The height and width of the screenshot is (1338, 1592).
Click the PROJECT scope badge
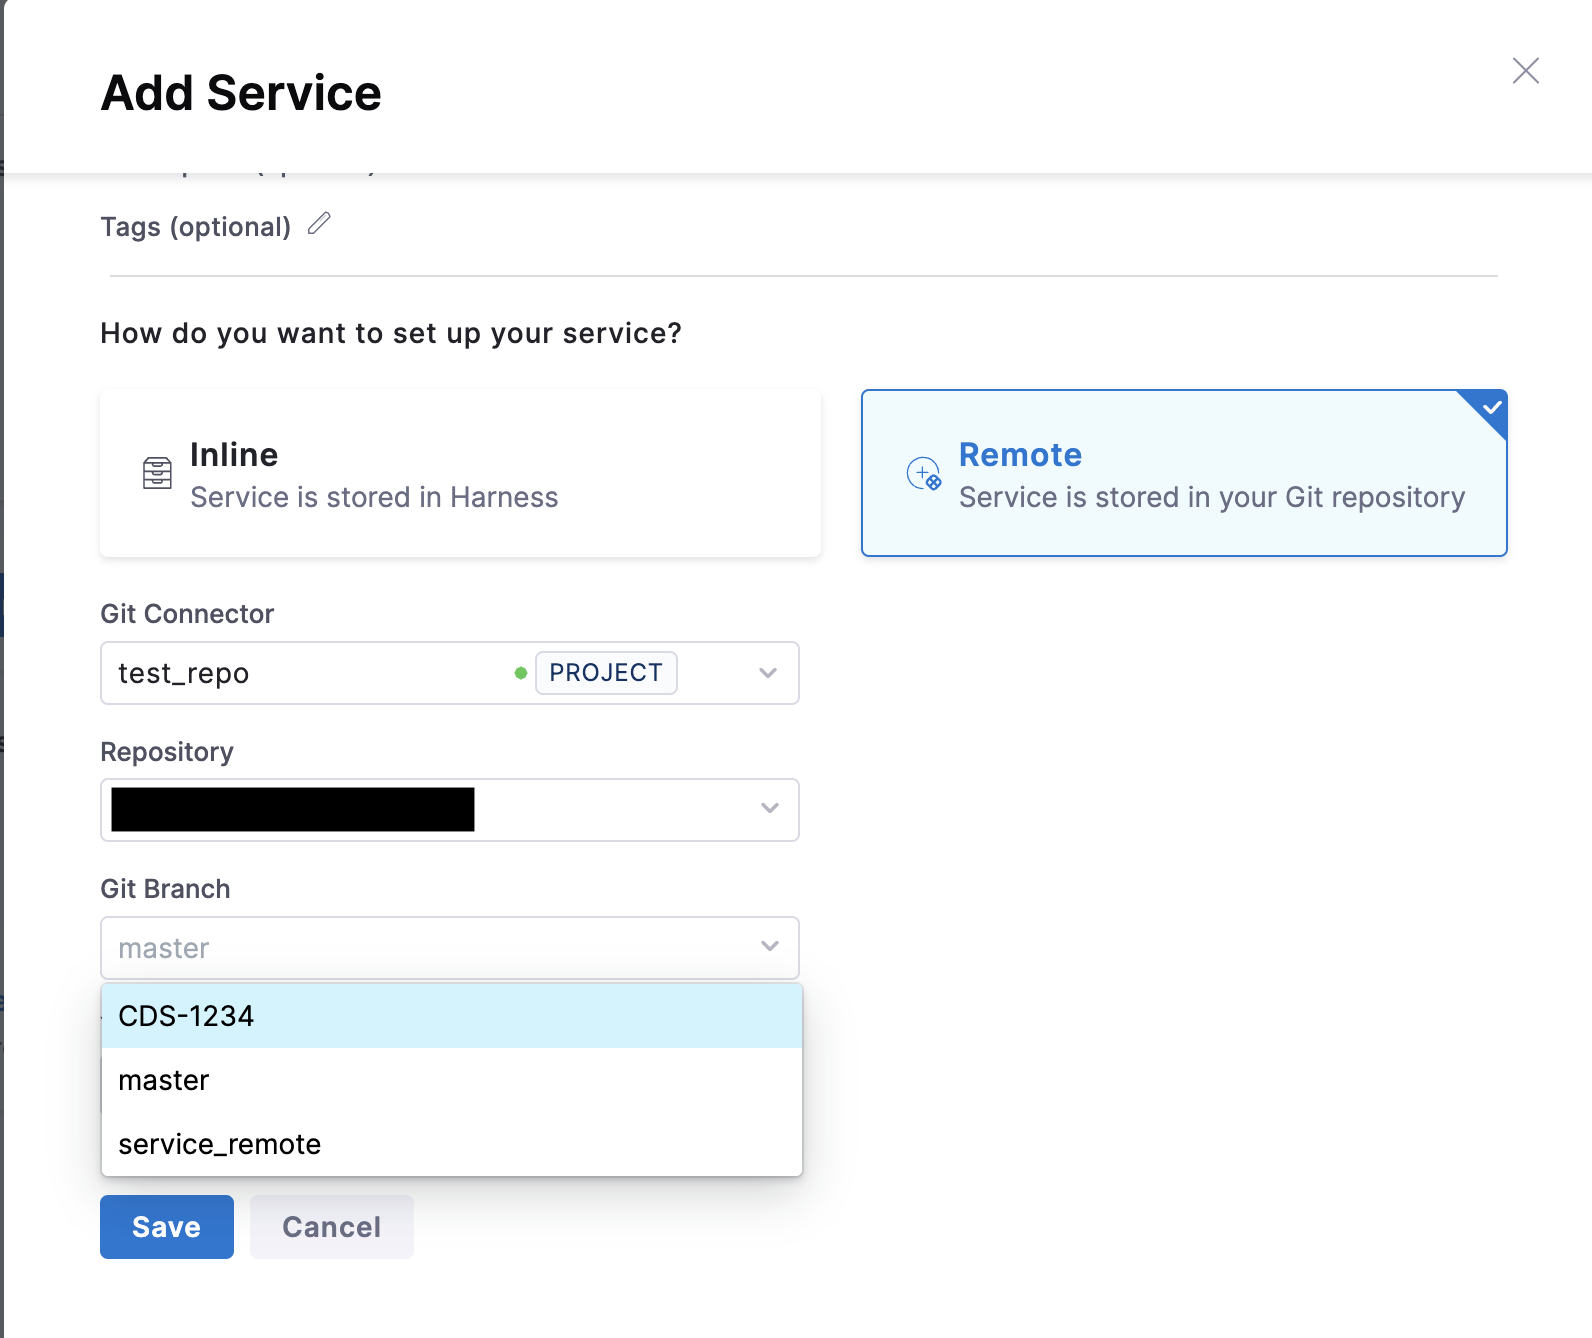pyautogui.click(x=606, y=673)
